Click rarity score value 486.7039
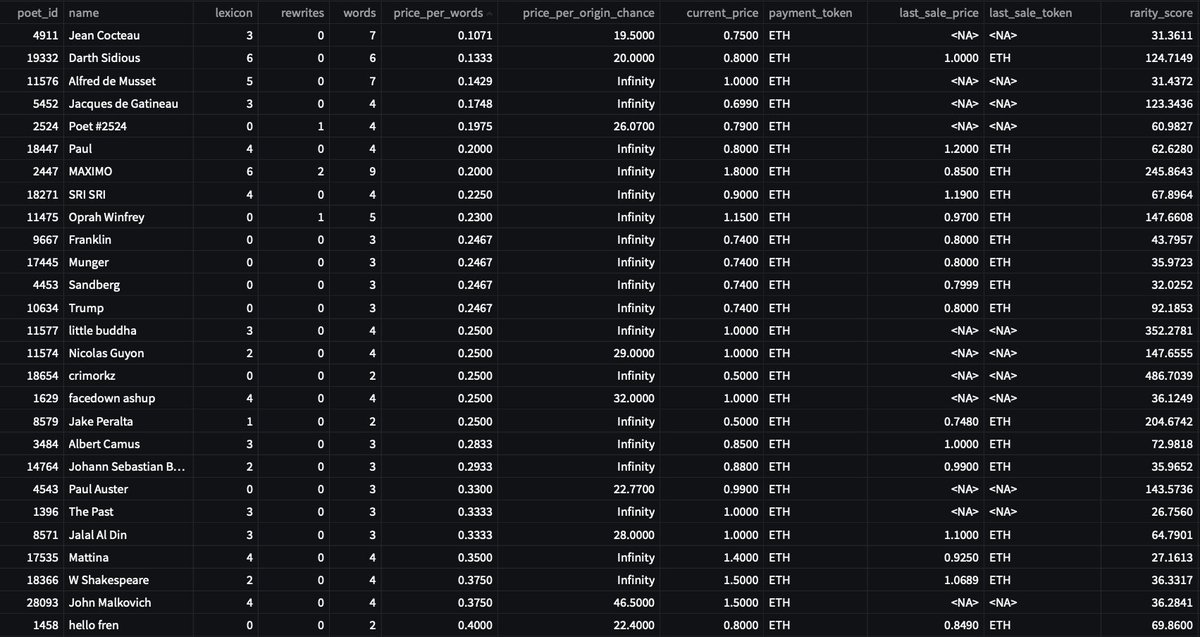The width and height of the screenshot is (1200, 637). point(1172,376)
